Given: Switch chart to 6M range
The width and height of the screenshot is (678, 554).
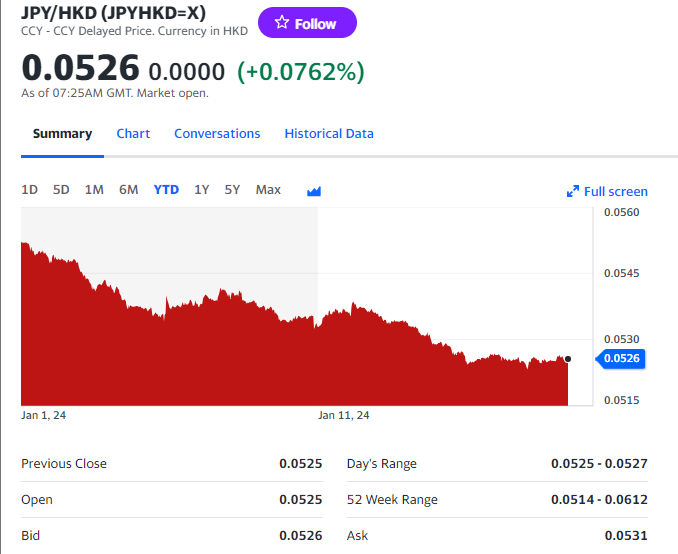Looking at the screenshot, I should point(128,190).
